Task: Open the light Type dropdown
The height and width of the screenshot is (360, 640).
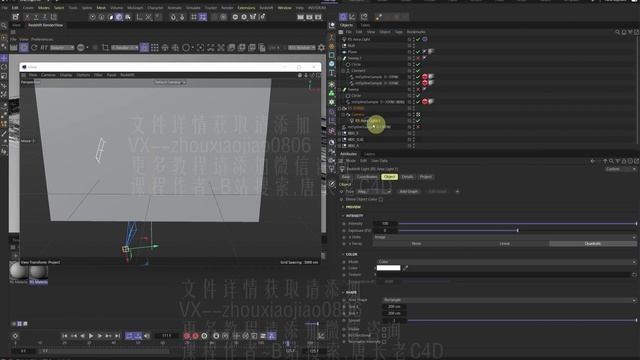Action: [374, 191]
